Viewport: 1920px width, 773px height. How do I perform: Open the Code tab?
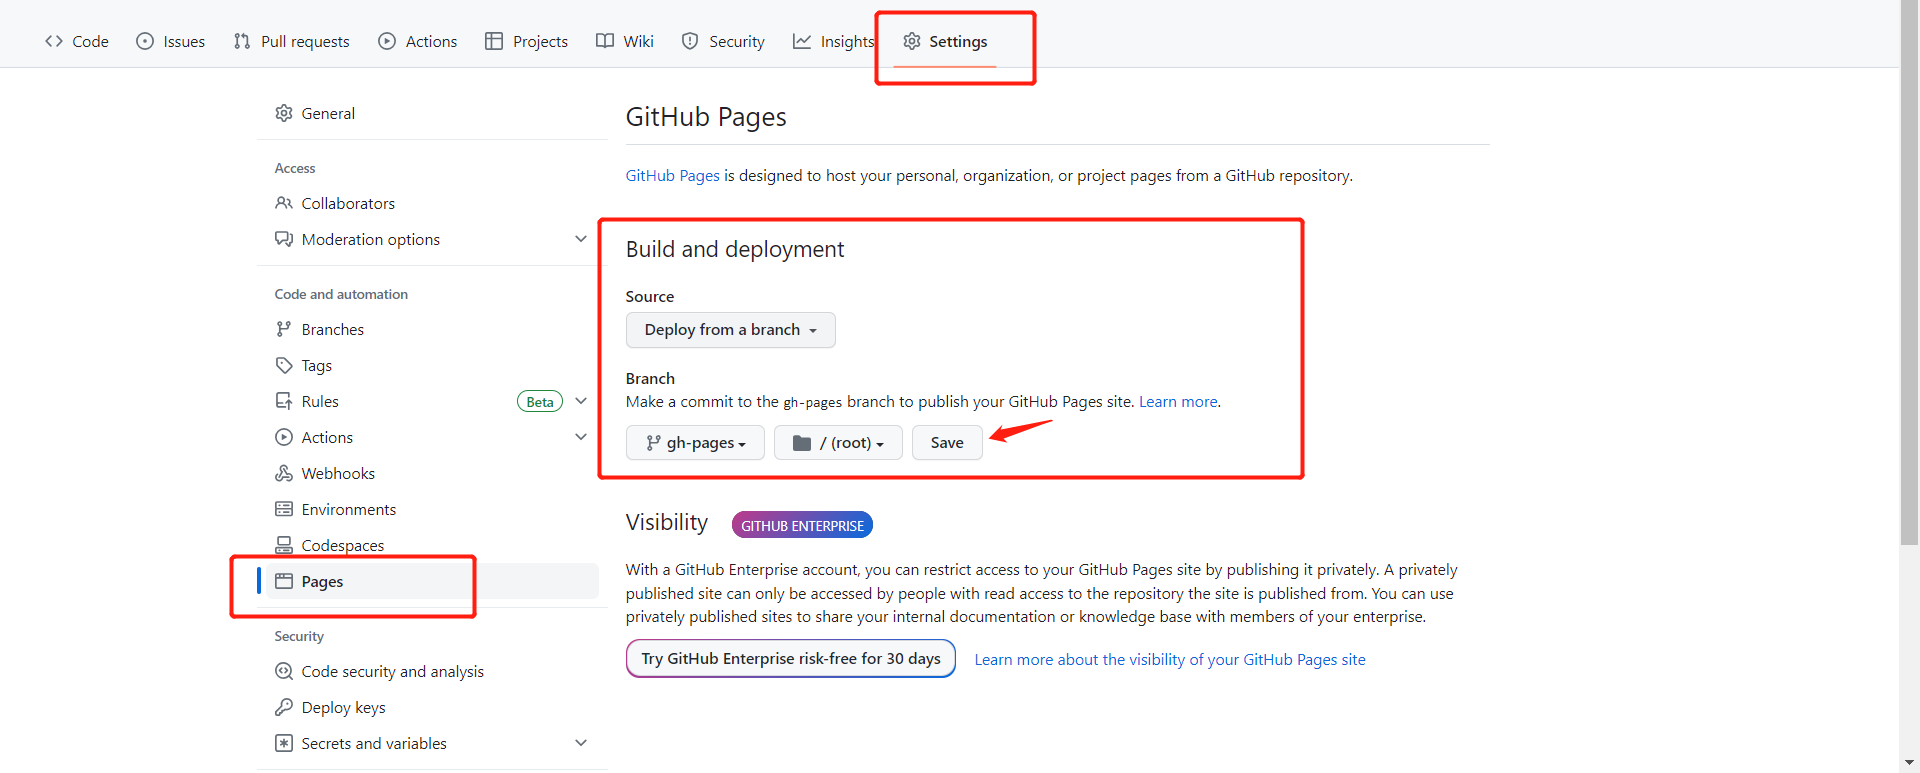pos(77,41)
